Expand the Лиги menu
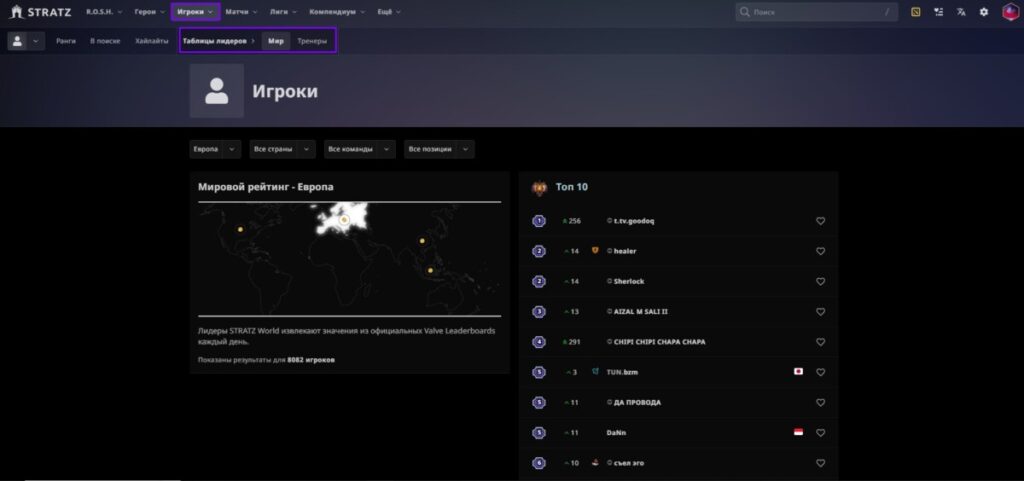Viewport: 1024px width, 481px height. (283, 12)
